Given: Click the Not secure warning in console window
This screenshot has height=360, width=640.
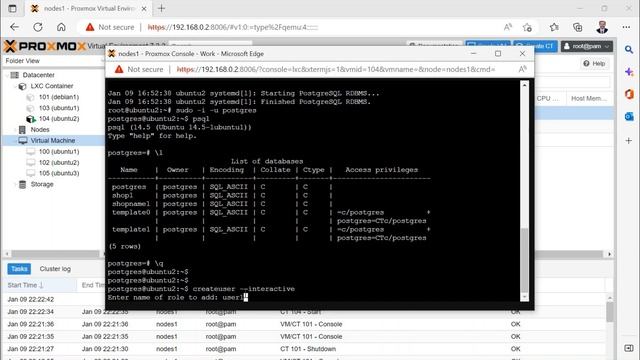Looking at the screenshot, I should 139,69.
